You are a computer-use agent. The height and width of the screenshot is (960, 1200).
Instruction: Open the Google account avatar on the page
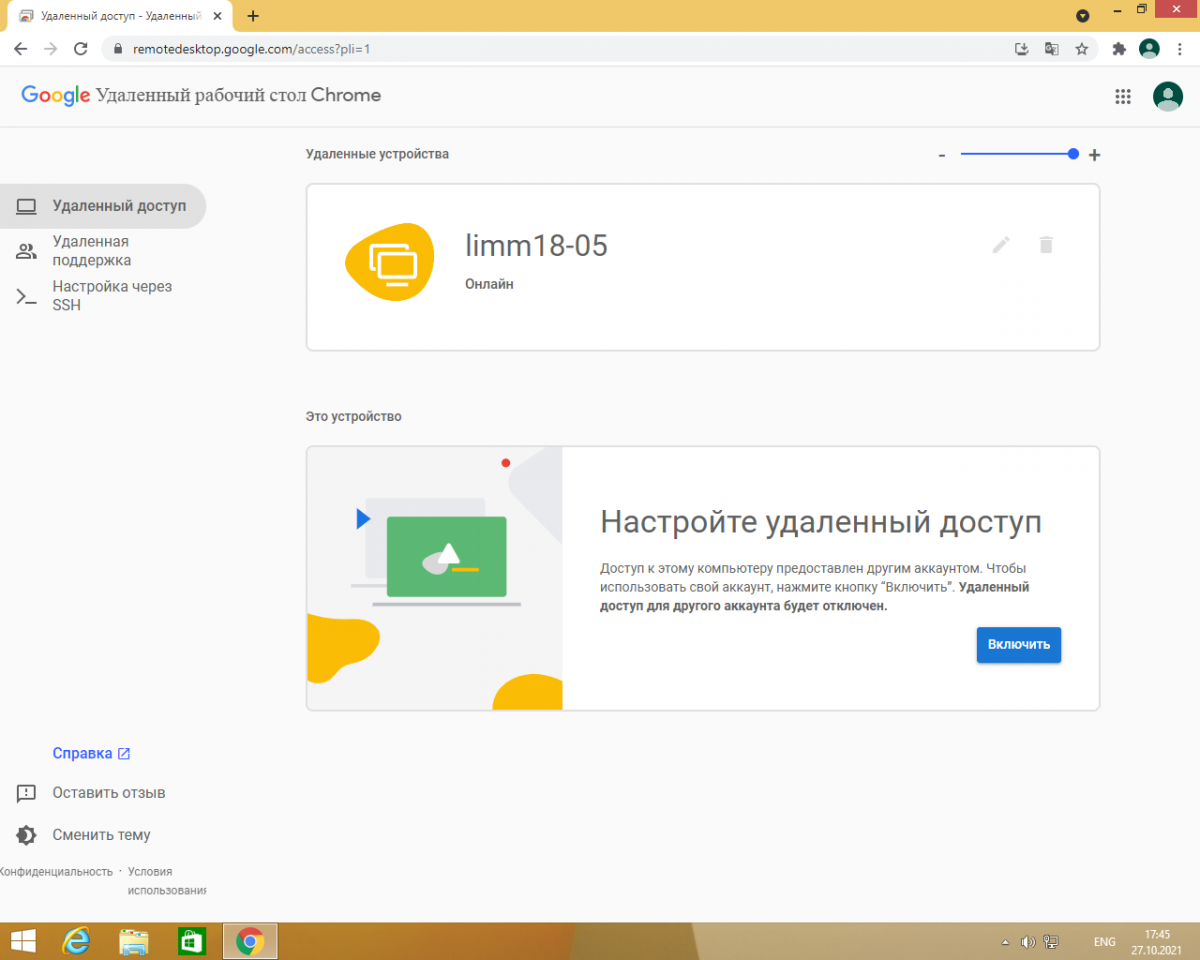point(1168,96)
